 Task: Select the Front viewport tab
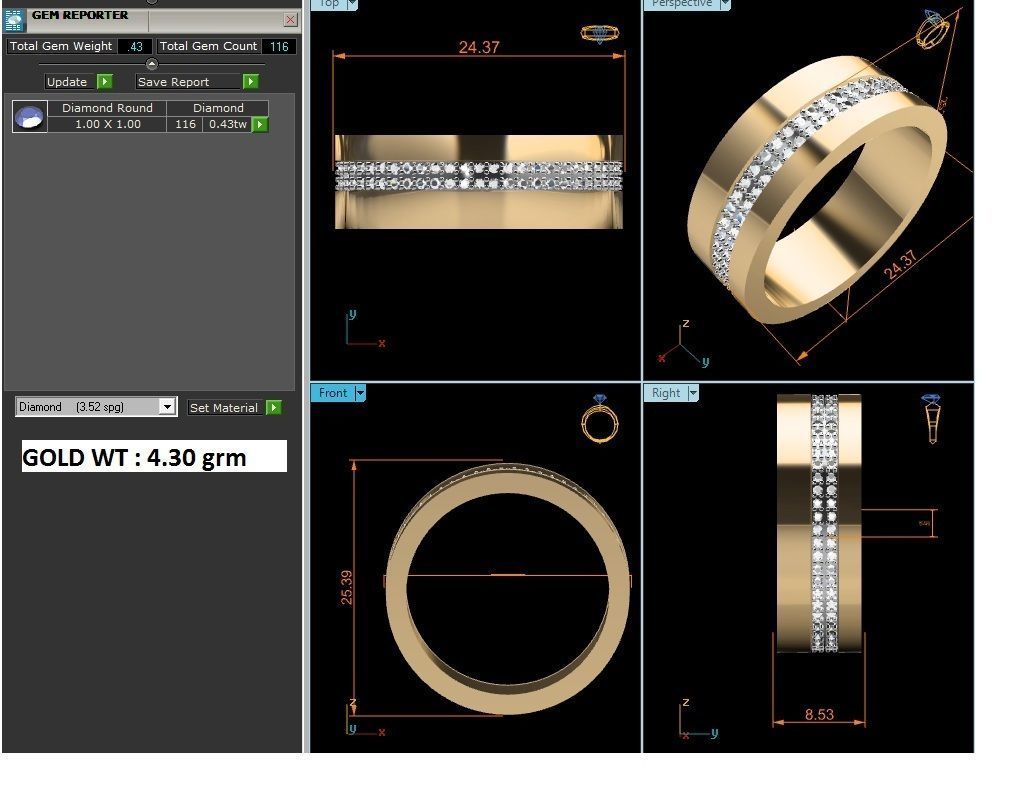point(332,393)
